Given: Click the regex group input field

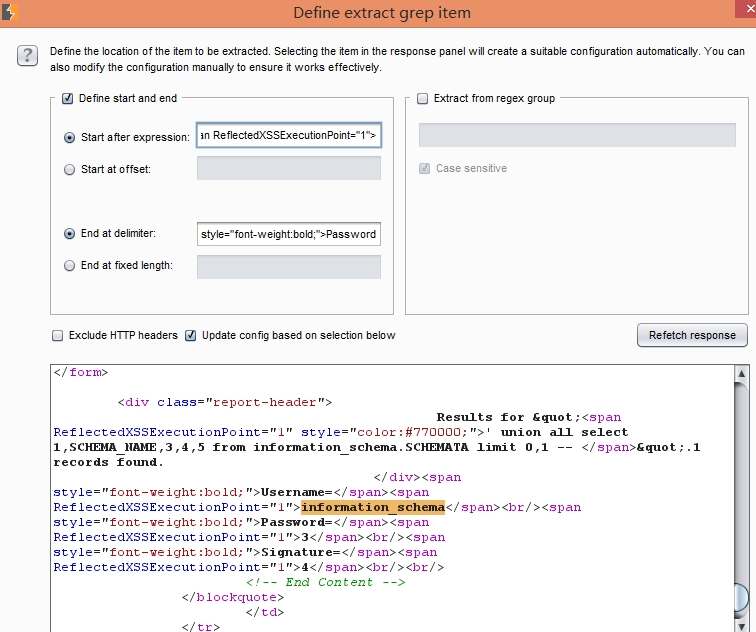Looking at the screenshot, I should tap(577, 135).
